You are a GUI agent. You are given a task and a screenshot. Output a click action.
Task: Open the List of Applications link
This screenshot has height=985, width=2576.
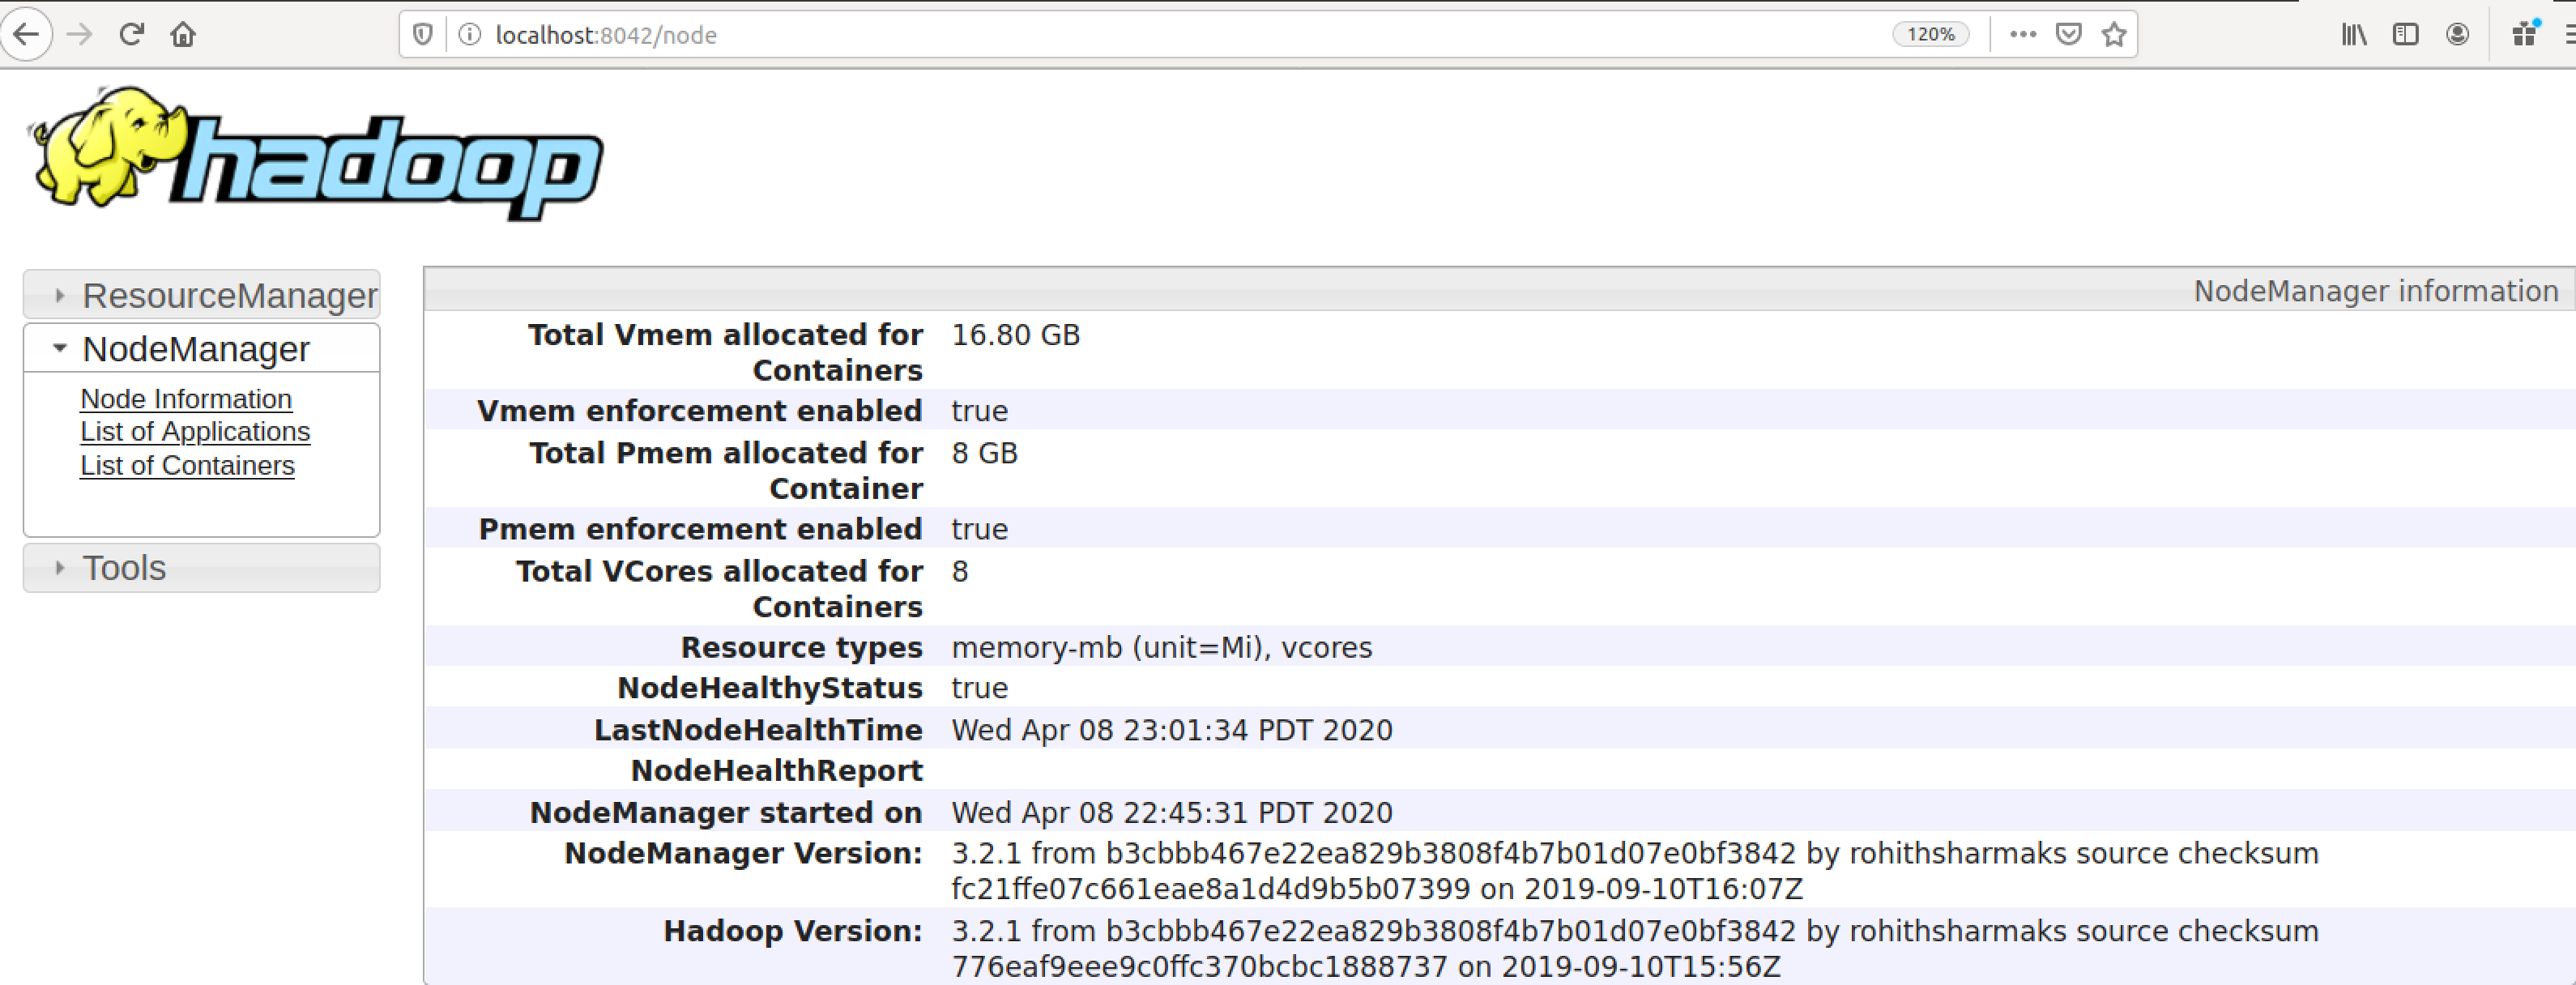pyautogui.click(x=195, y=432)
